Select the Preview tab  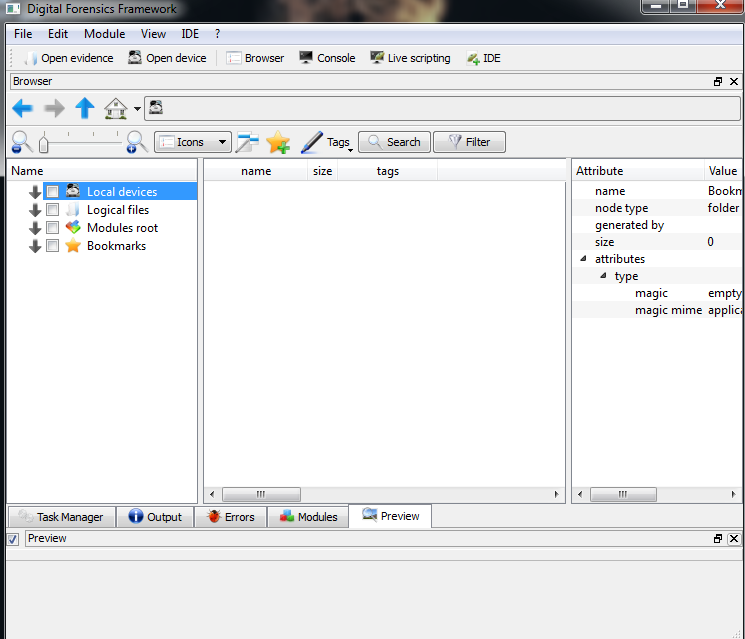(391, 516)
